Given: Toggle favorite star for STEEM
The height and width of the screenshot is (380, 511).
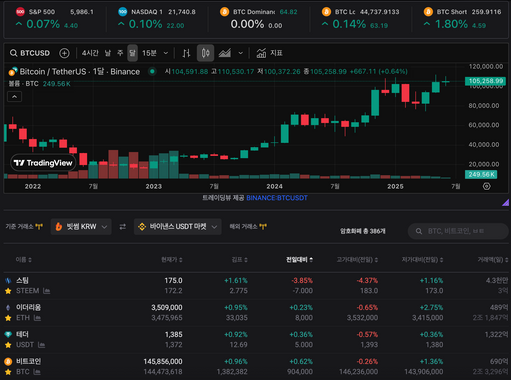Looking at the screenshot, I should [8, 291].
